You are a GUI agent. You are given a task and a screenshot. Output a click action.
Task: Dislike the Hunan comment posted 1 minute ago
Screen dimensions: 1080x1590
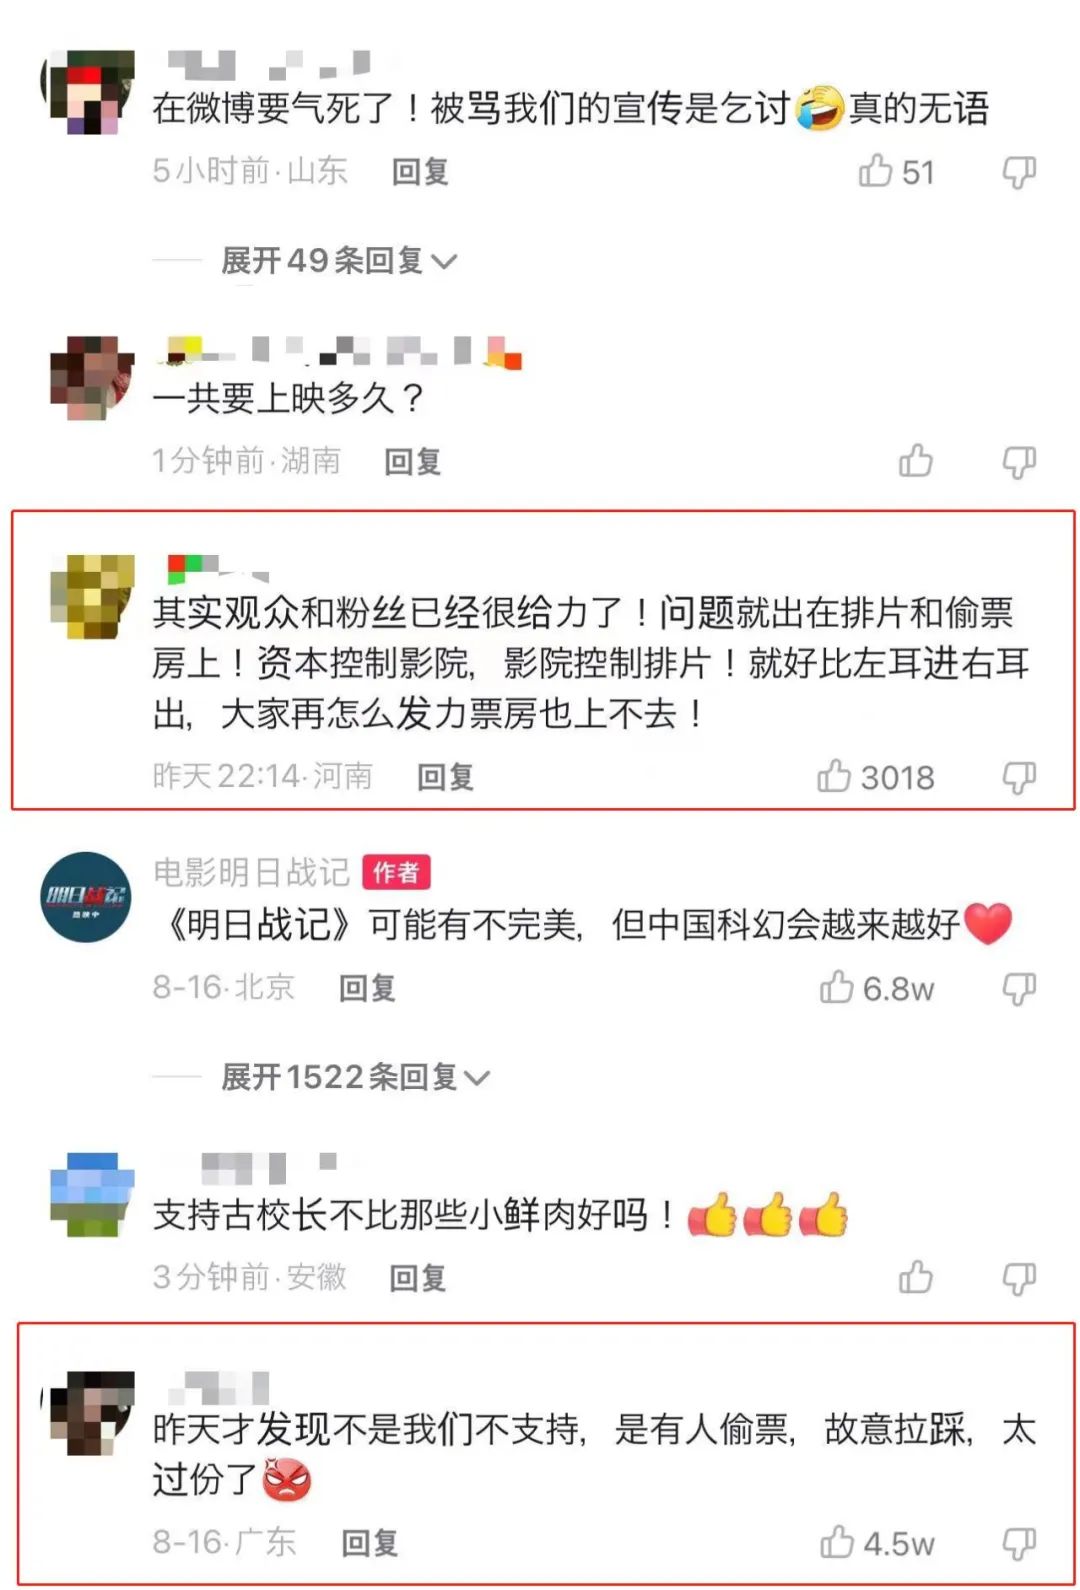(x=1019, y=462)
